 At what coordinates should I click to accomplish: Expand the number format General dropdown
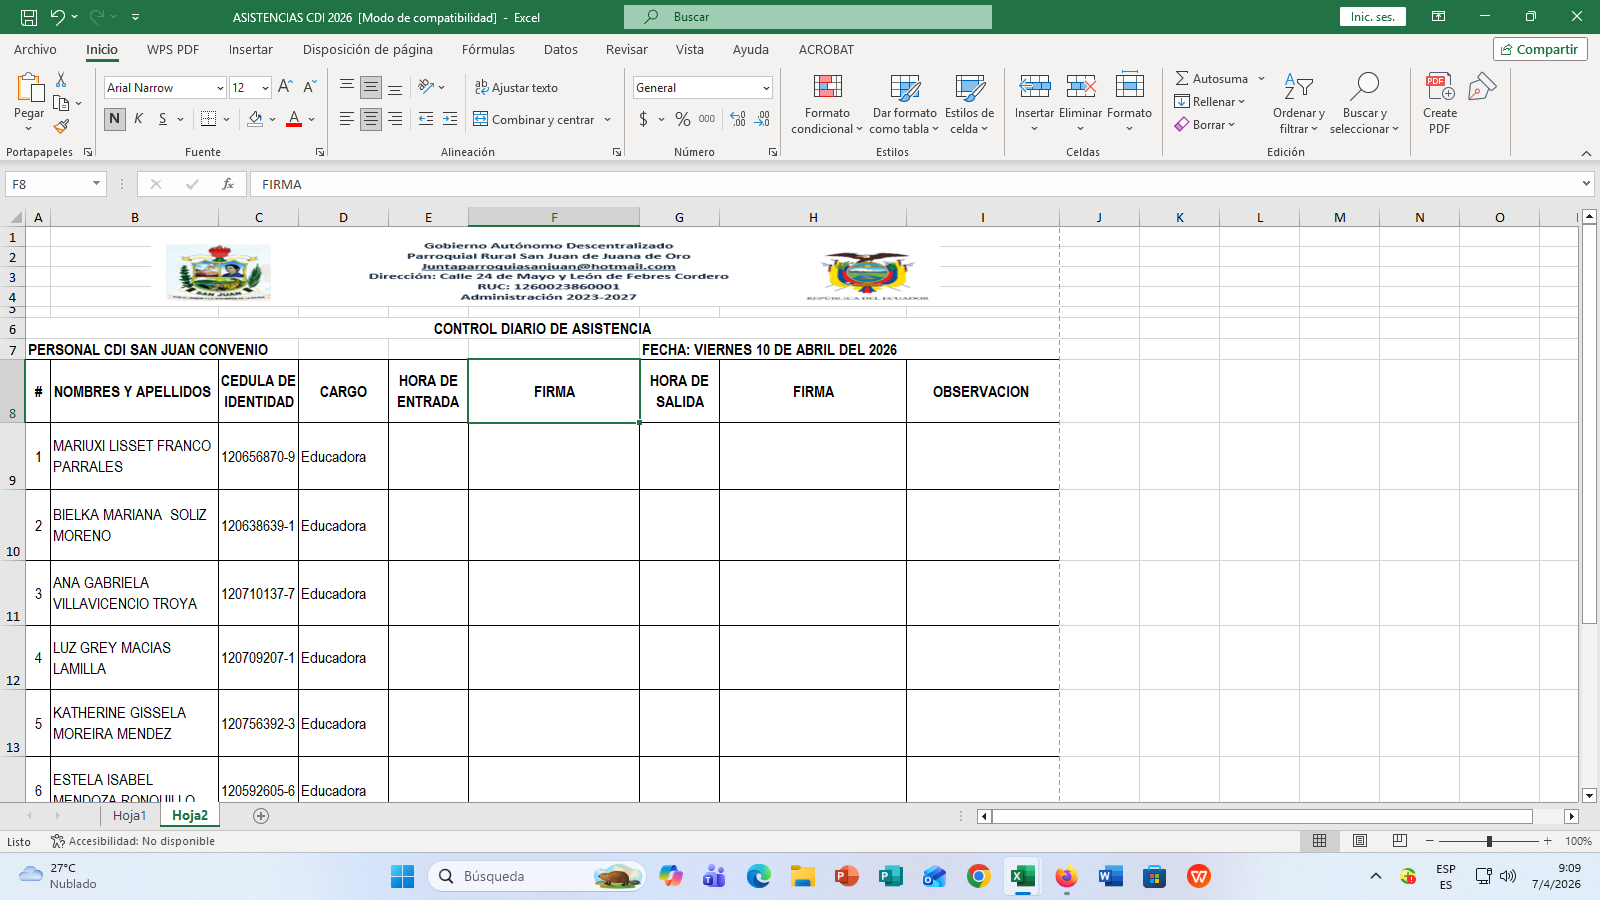pos(766,88)
